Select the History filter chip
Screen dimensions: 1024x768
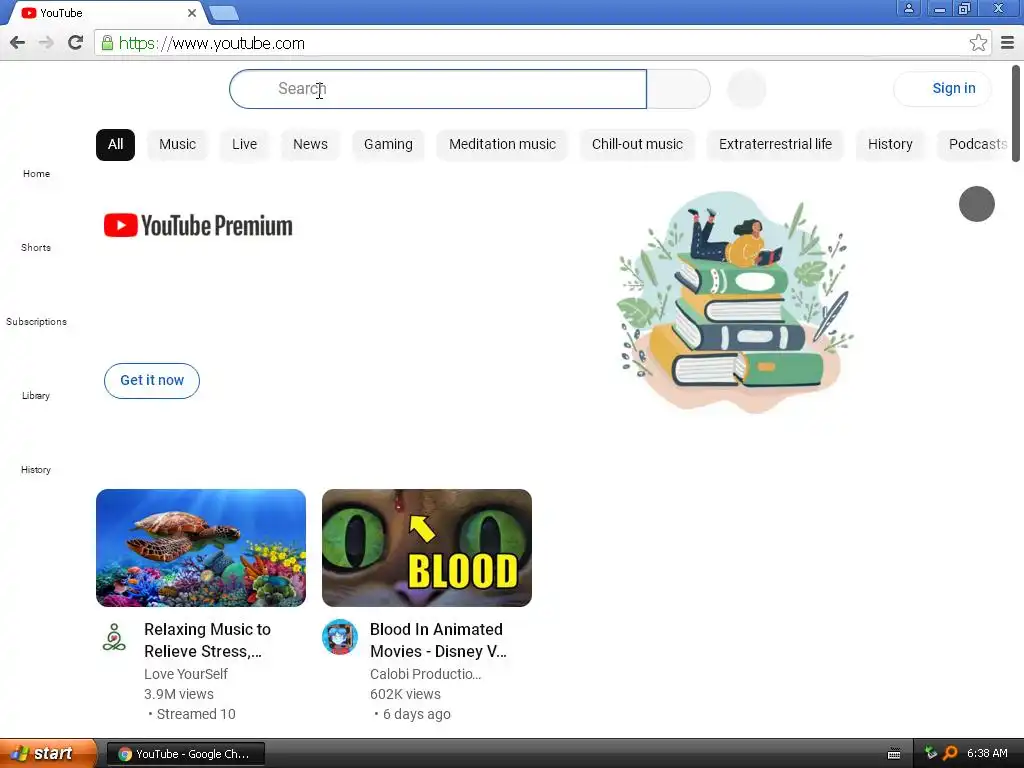click(890, 144)
